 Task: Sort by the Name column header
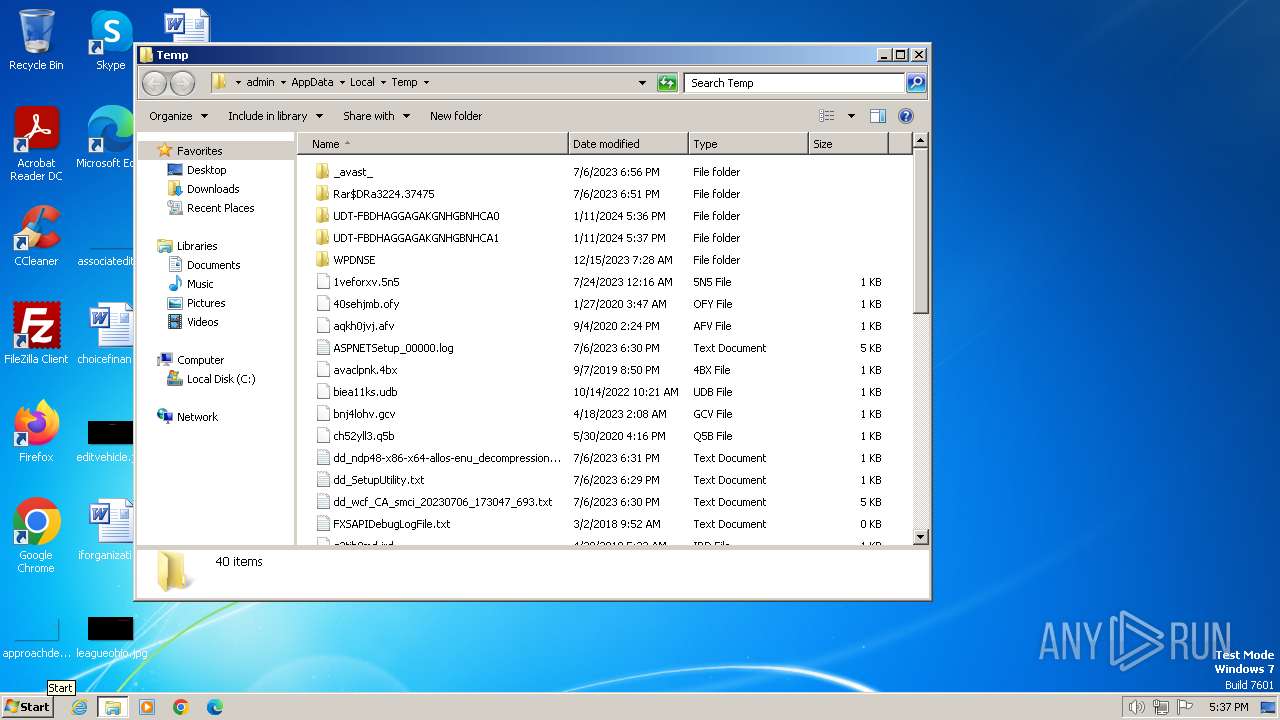point(432,144)
